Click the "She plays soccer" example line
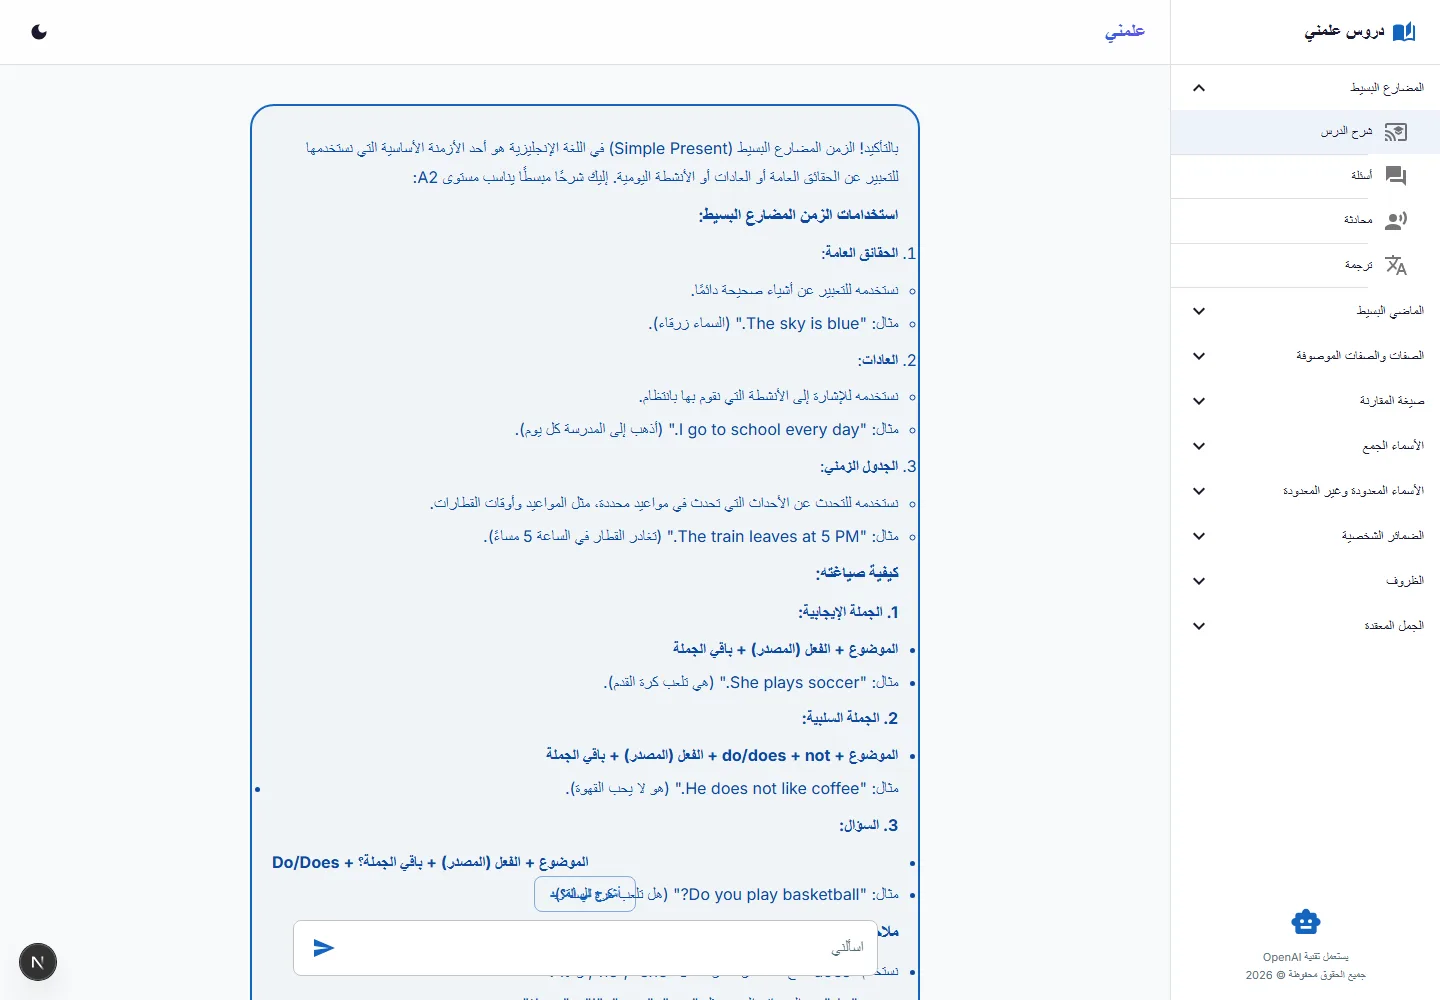 pos(751,683)
